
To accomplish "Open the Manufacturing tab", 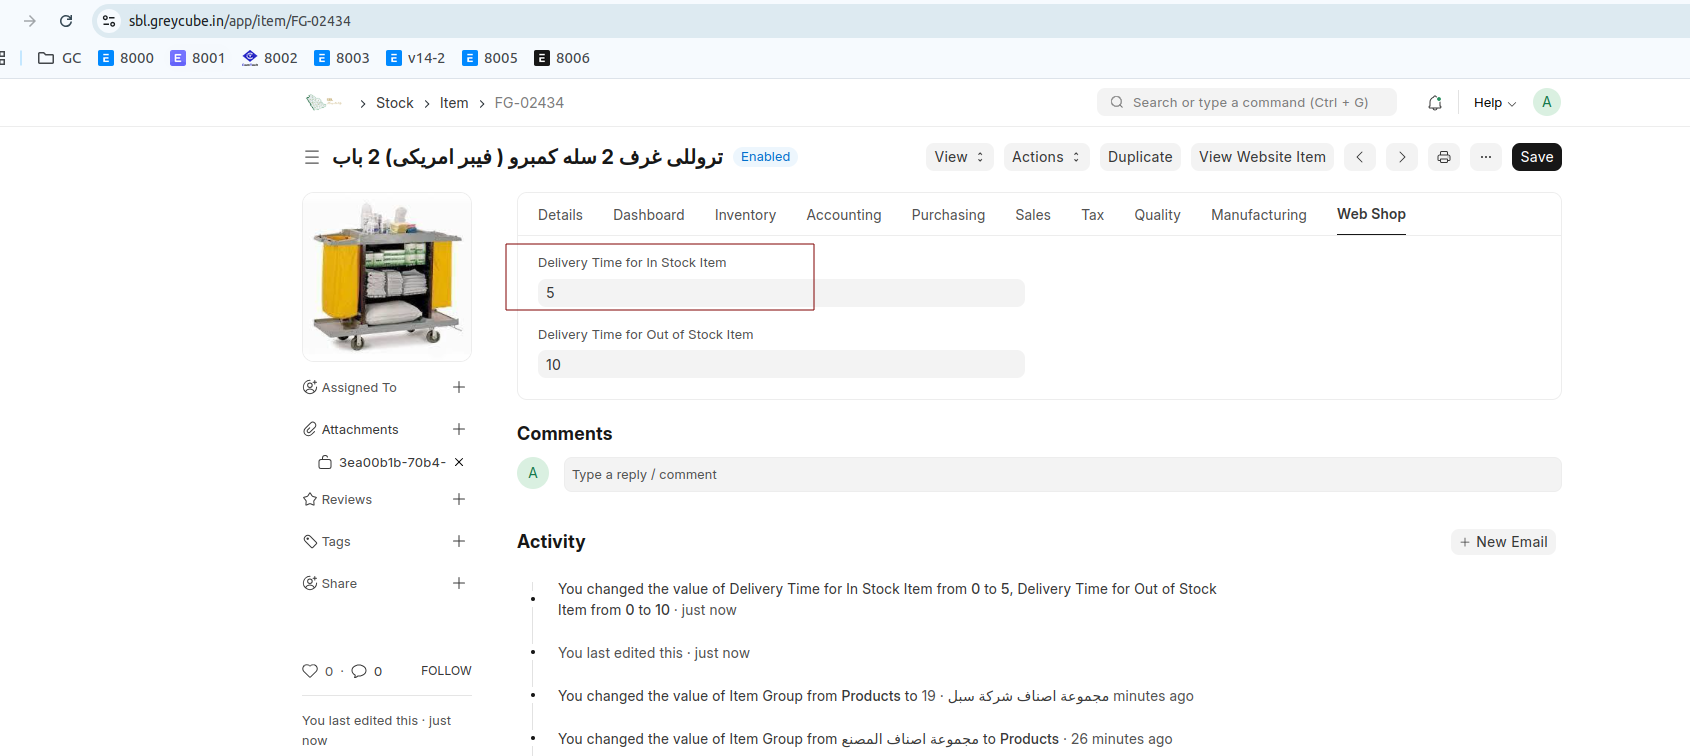I will point(1258,215).
